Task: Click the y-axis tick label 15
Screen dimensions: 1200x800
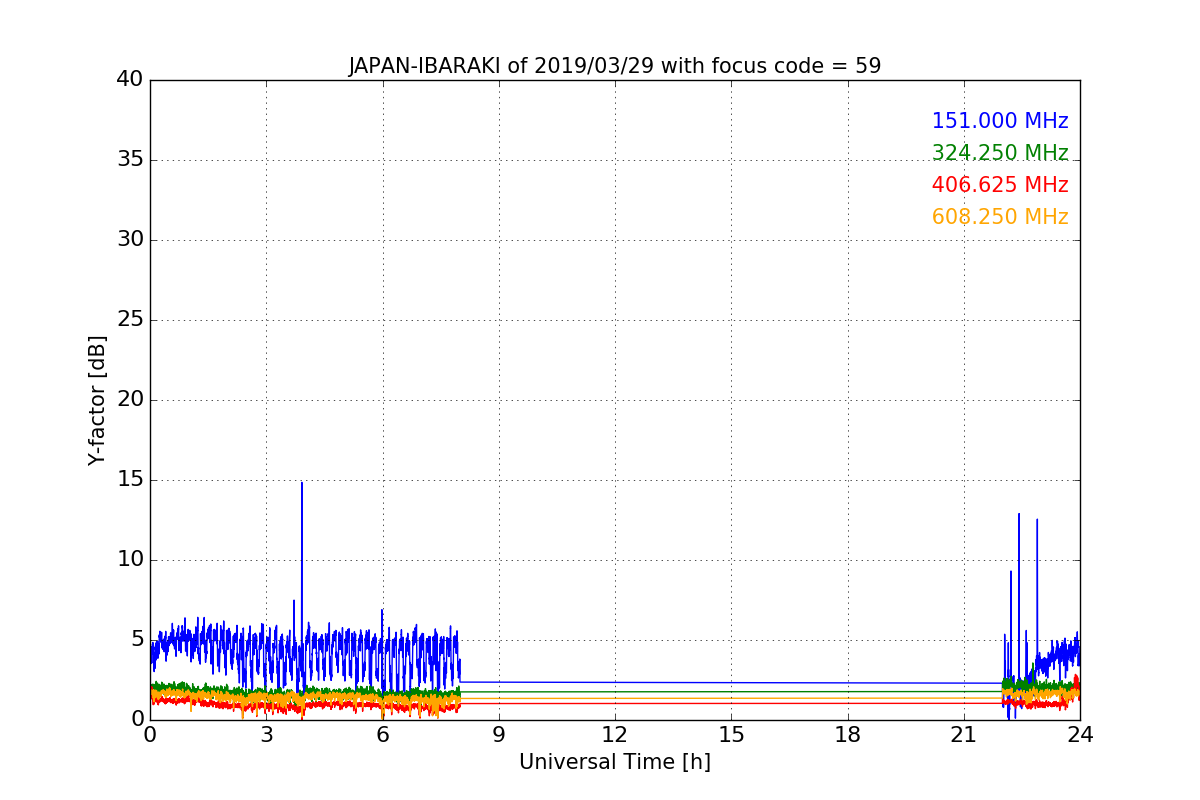Action: (130, 479)
